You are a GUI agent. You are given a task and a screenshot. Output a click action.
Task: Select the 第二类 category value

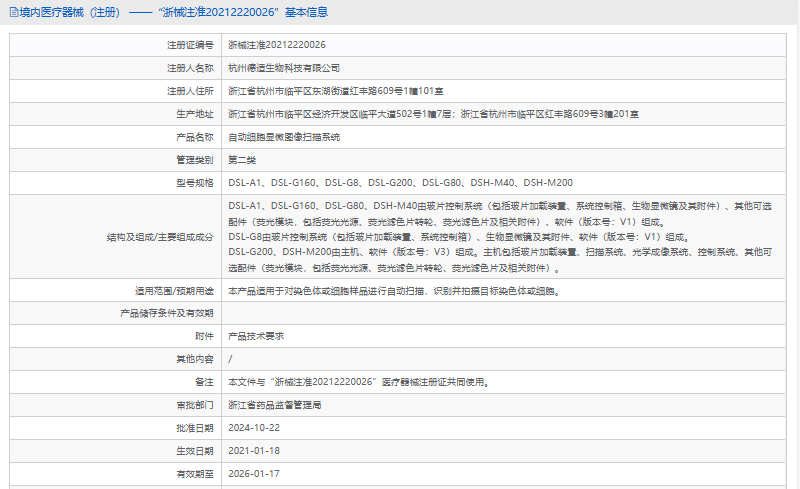tap(242, 160)
